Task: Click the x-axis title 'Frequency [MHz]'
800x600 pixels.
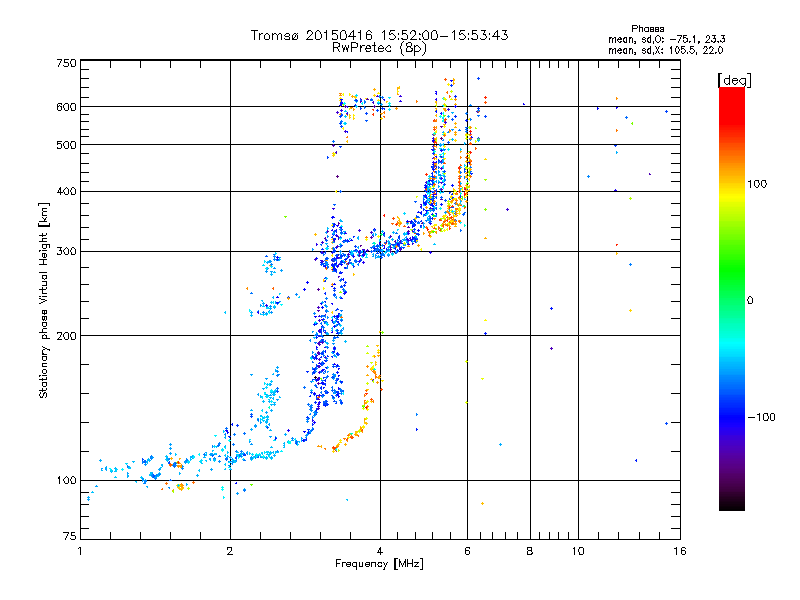Action: point(379,564)
